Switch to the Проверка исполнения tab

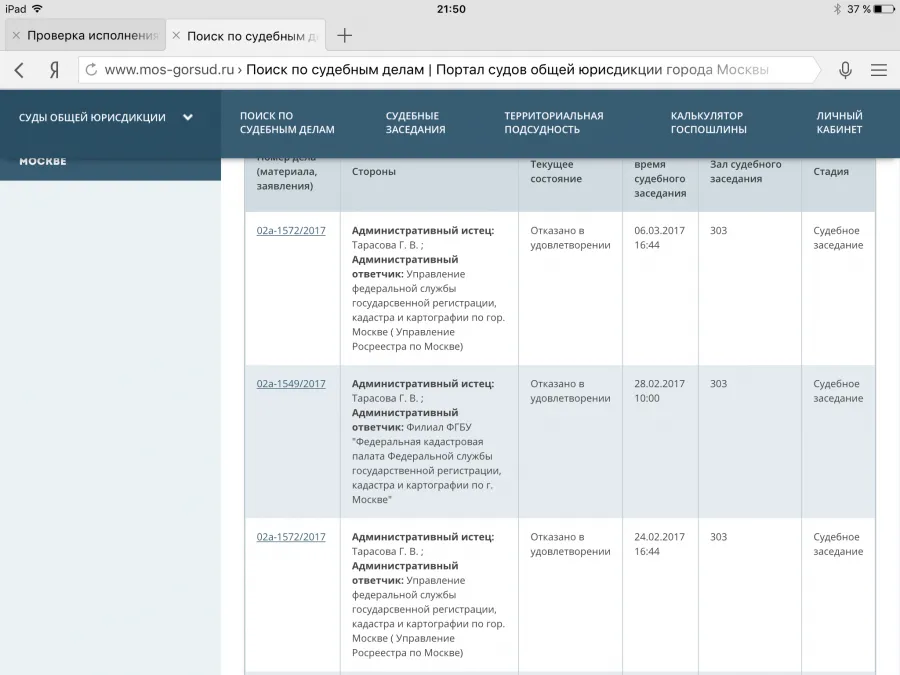(86, 36)
